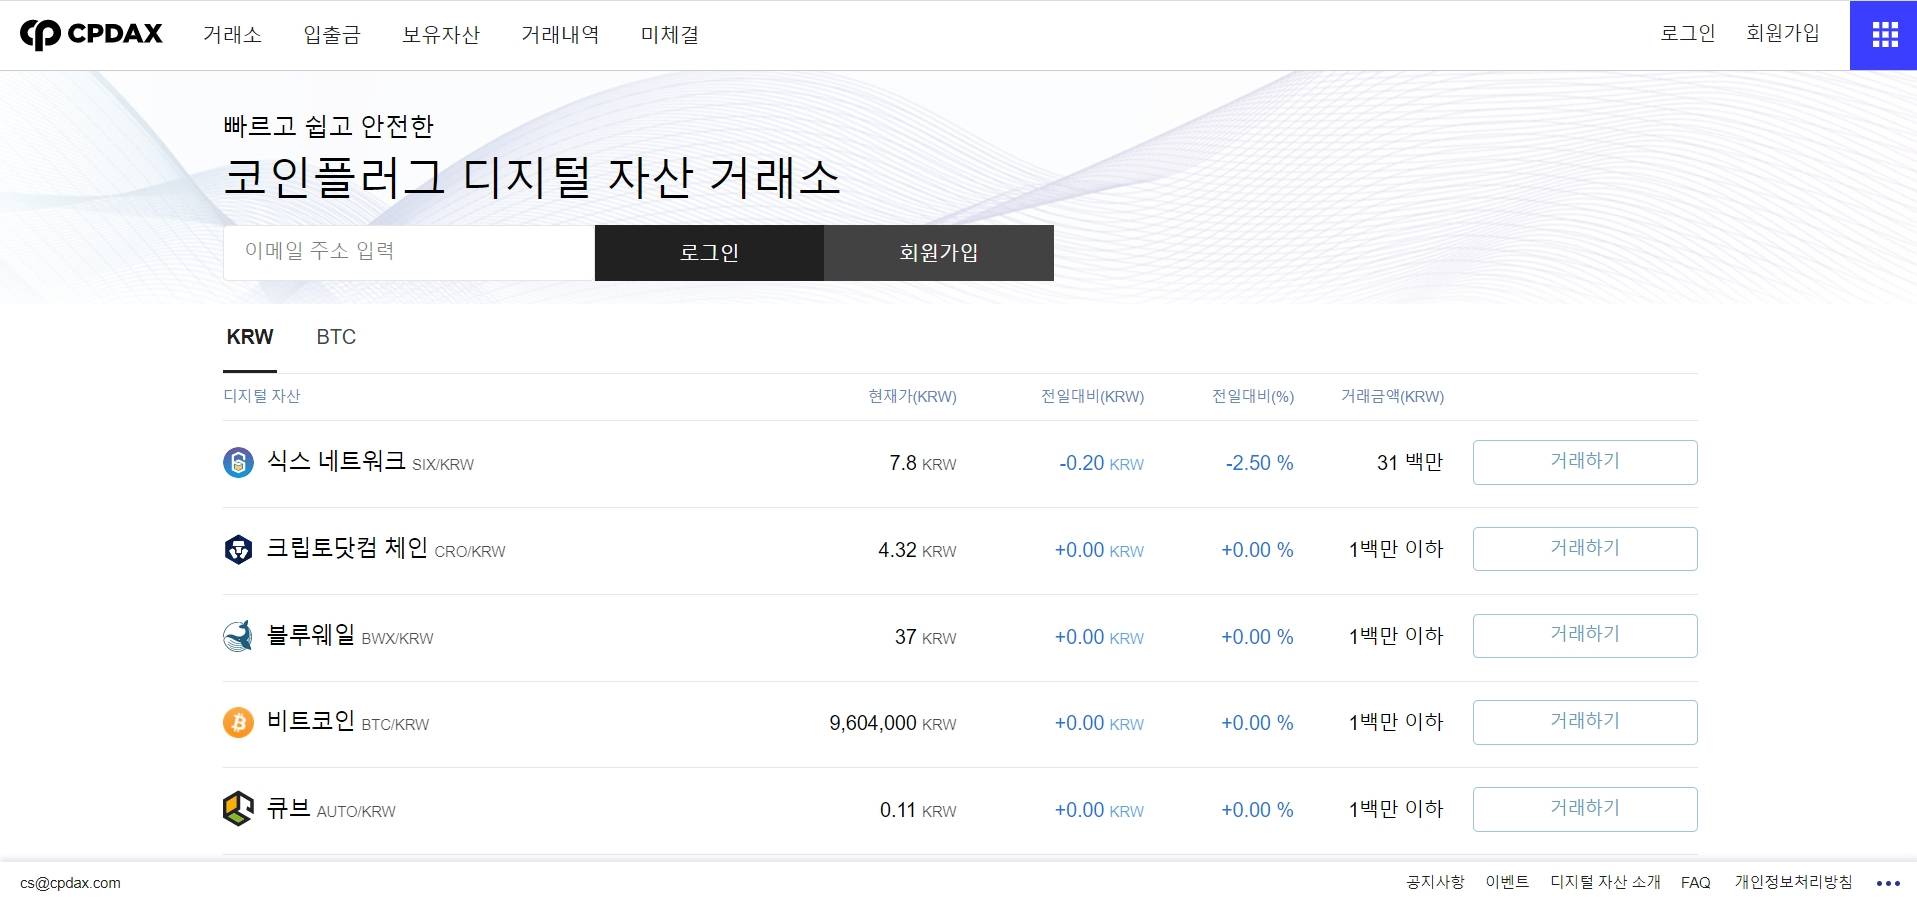The image size is (1917, 900).
Task: Click the 31 백만 trade volume
Action: click(1410, 462)
